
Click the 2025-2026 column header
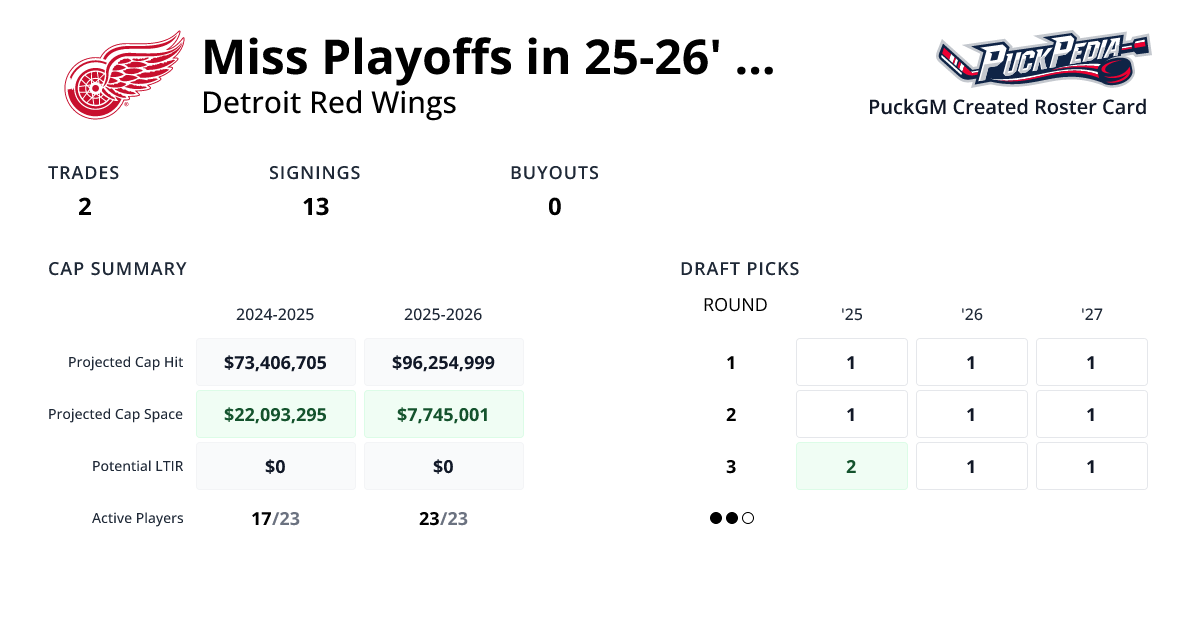(x=443, y=314)
